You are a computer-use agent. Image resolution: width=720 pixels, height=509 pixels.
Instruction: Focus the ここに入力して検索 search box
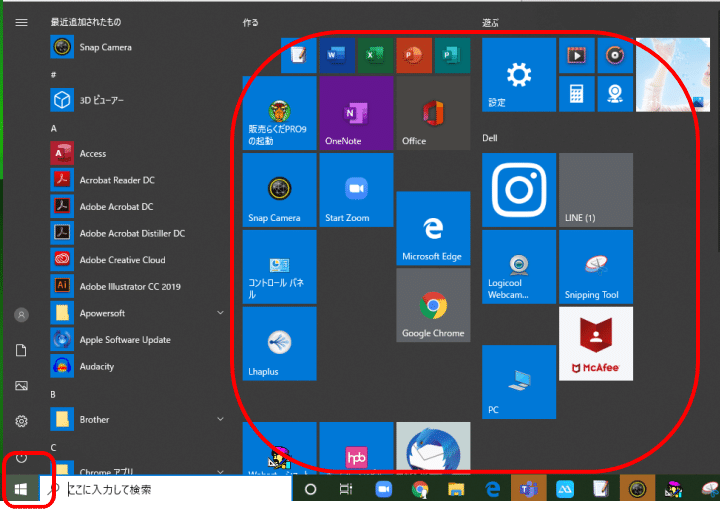pyautogui.click(x=165, y=489)
